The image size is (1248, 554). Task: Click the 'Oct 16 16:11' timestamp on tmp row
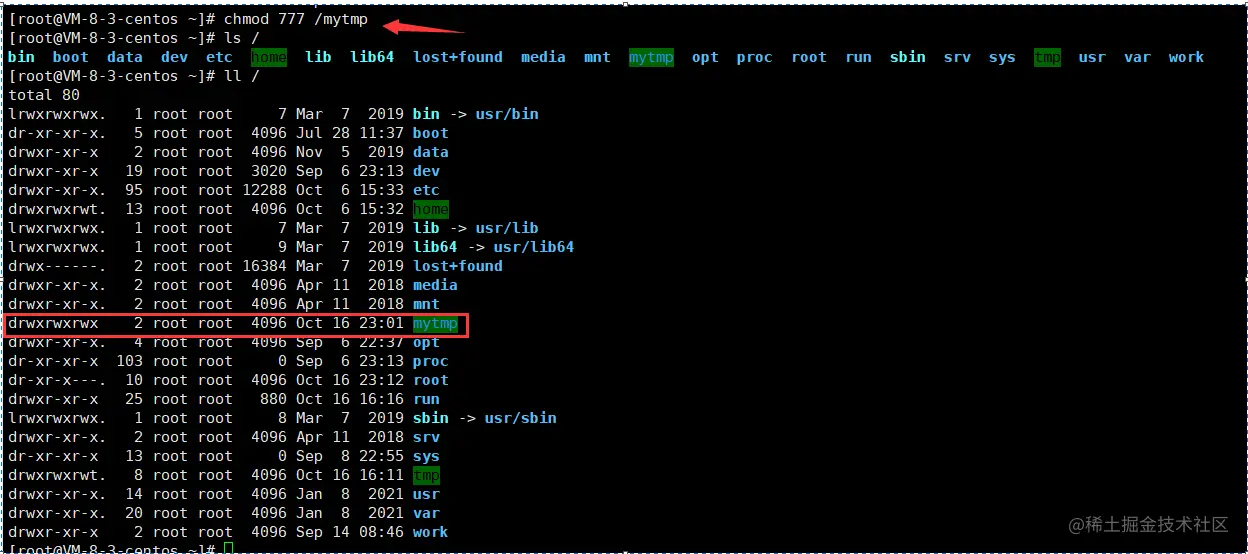coord(349,475)
